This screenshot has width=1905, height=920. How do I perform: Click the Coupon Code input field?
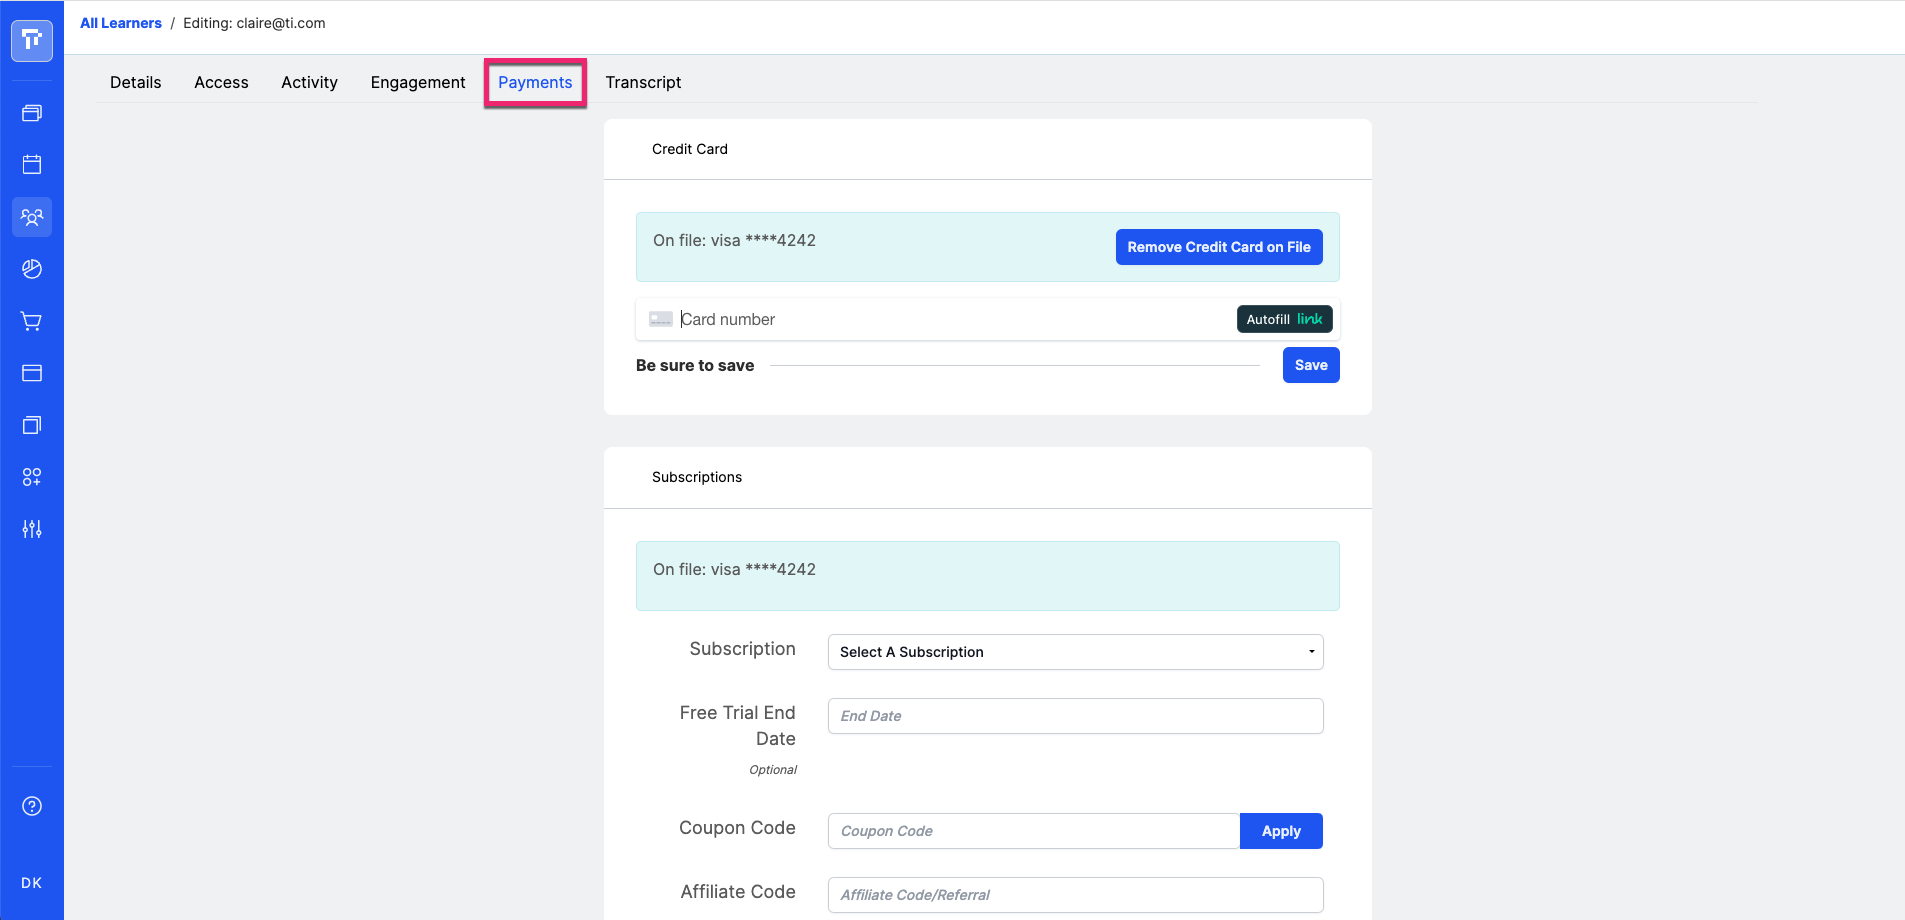pos(1034,831)
